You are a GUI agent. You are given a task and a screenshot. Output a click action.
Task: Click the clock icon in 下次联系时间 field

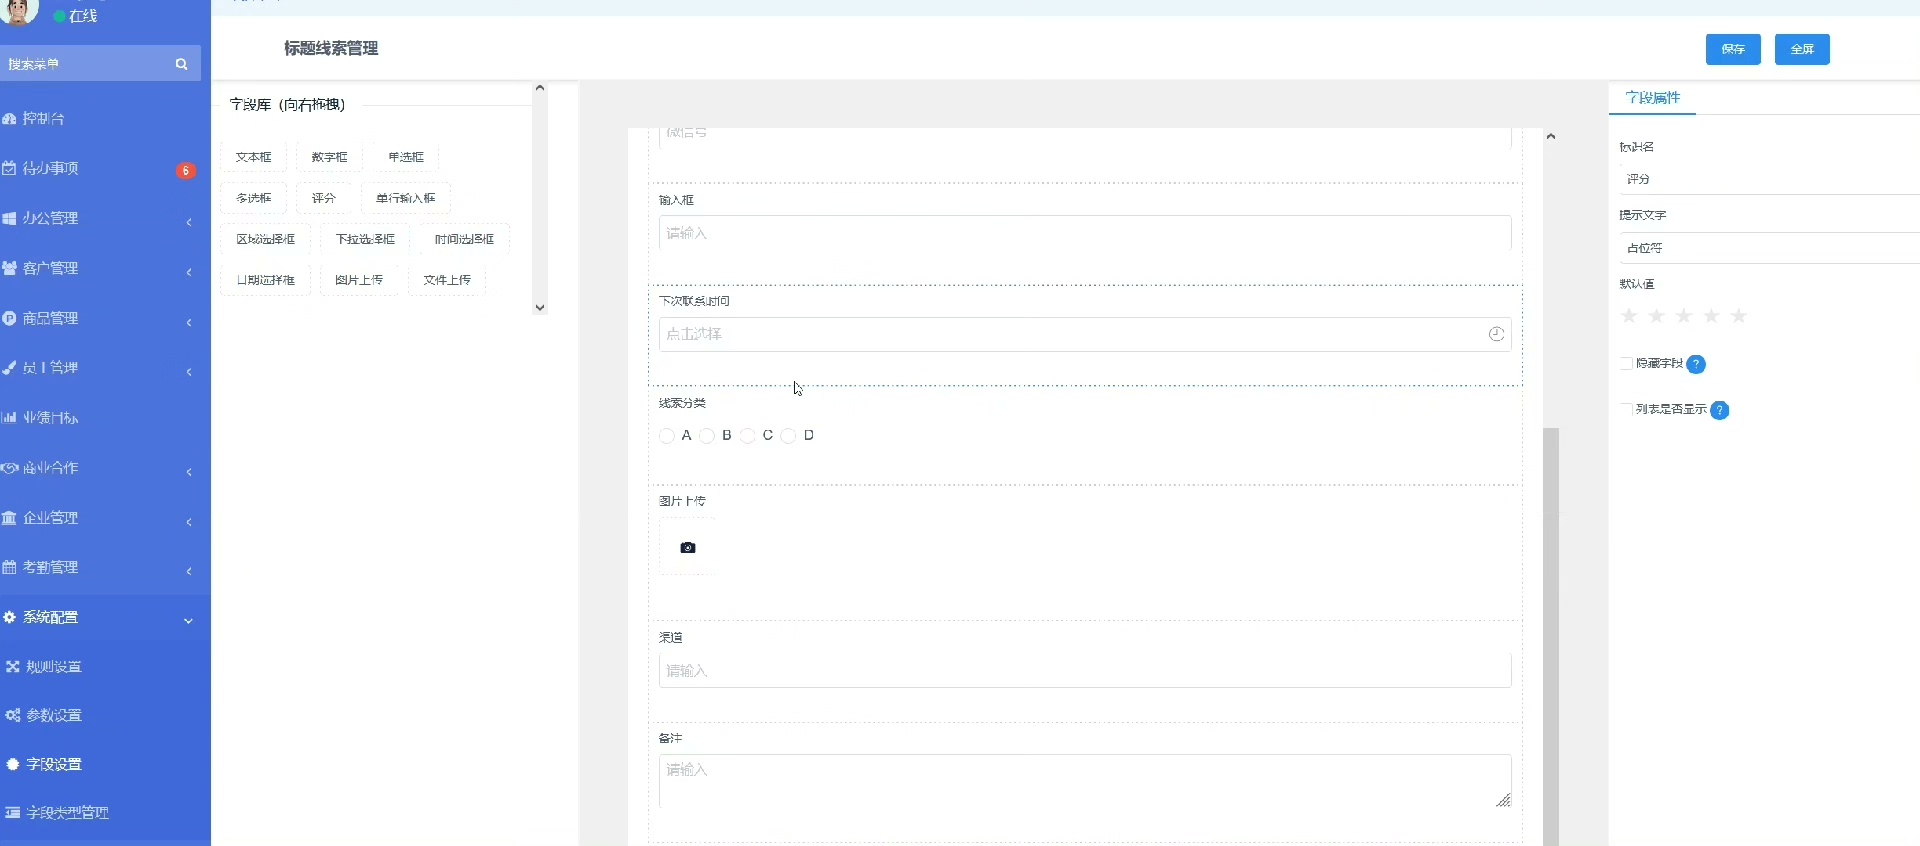(x=1496, y=334)
